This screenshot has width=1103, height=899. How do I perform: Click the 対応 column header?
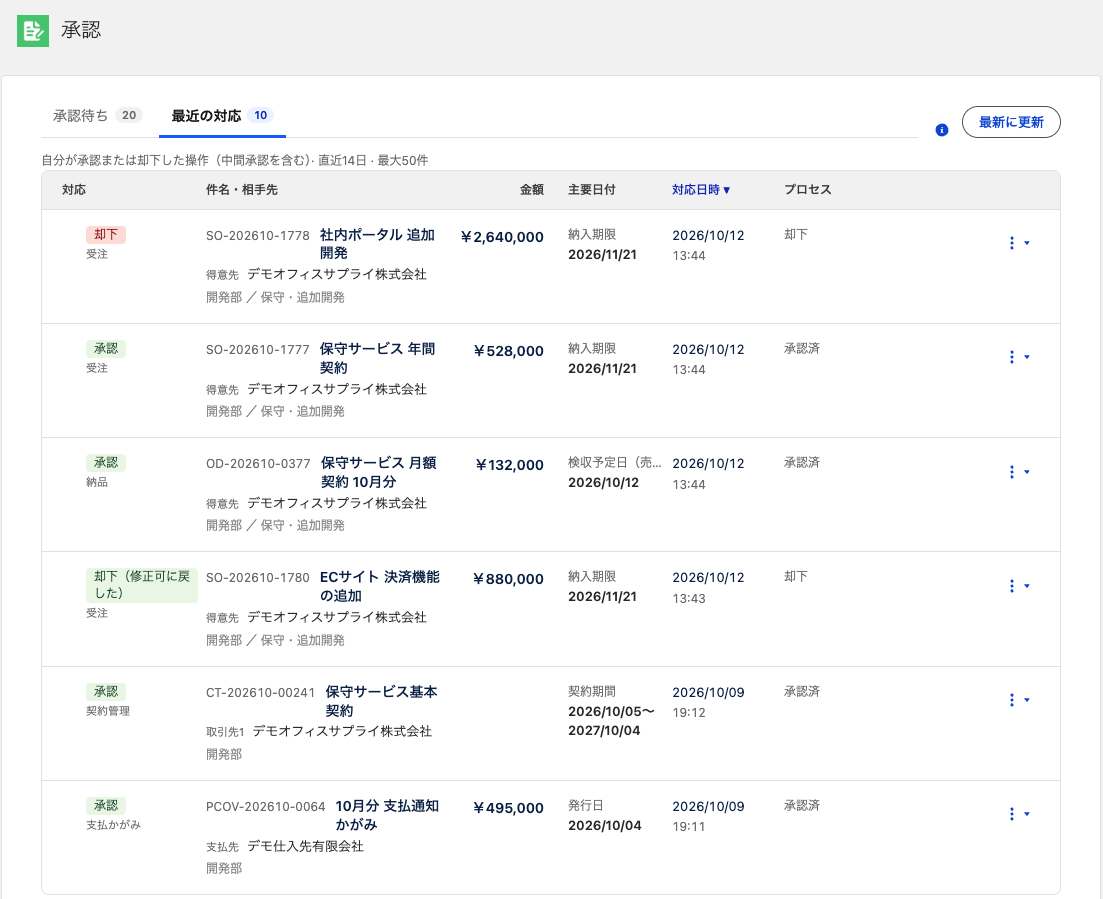(74, 189)
